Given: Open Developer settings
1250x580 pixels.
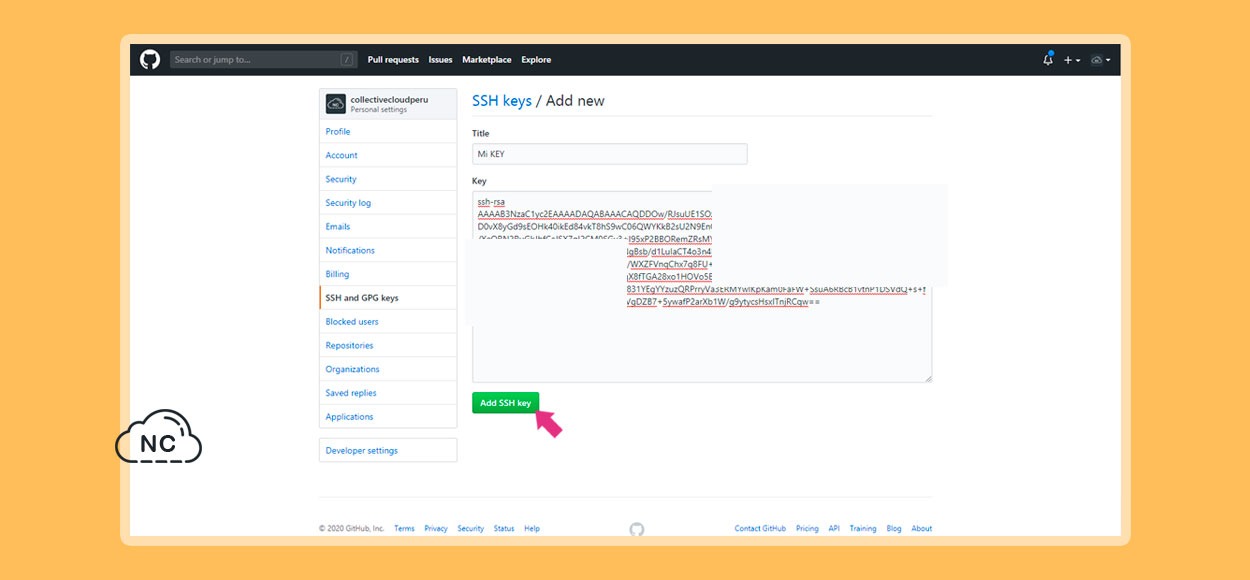Looking at the screenshot, I should click(388, 451).
